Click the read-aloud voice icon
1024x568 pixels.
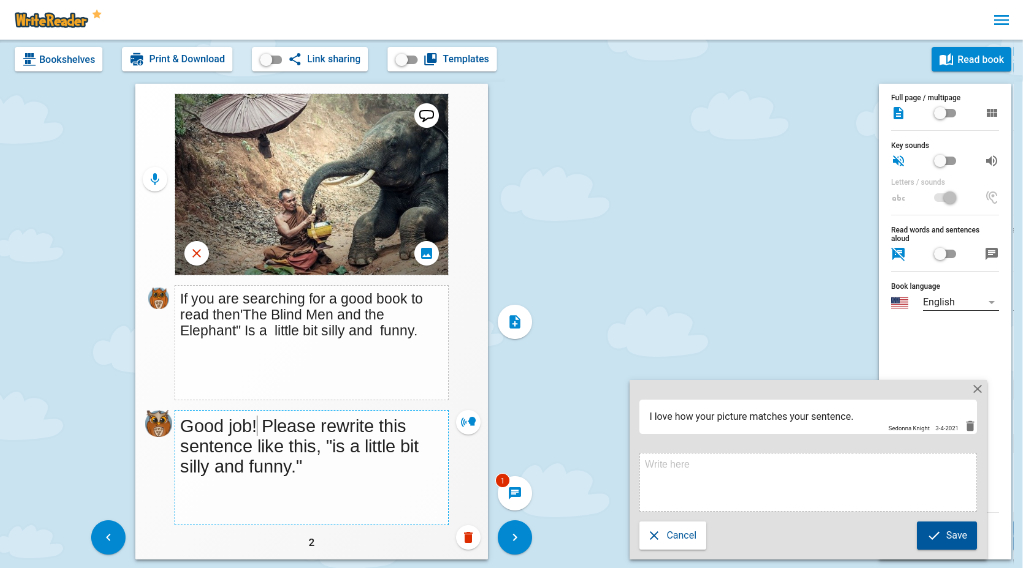click(468, 422)
